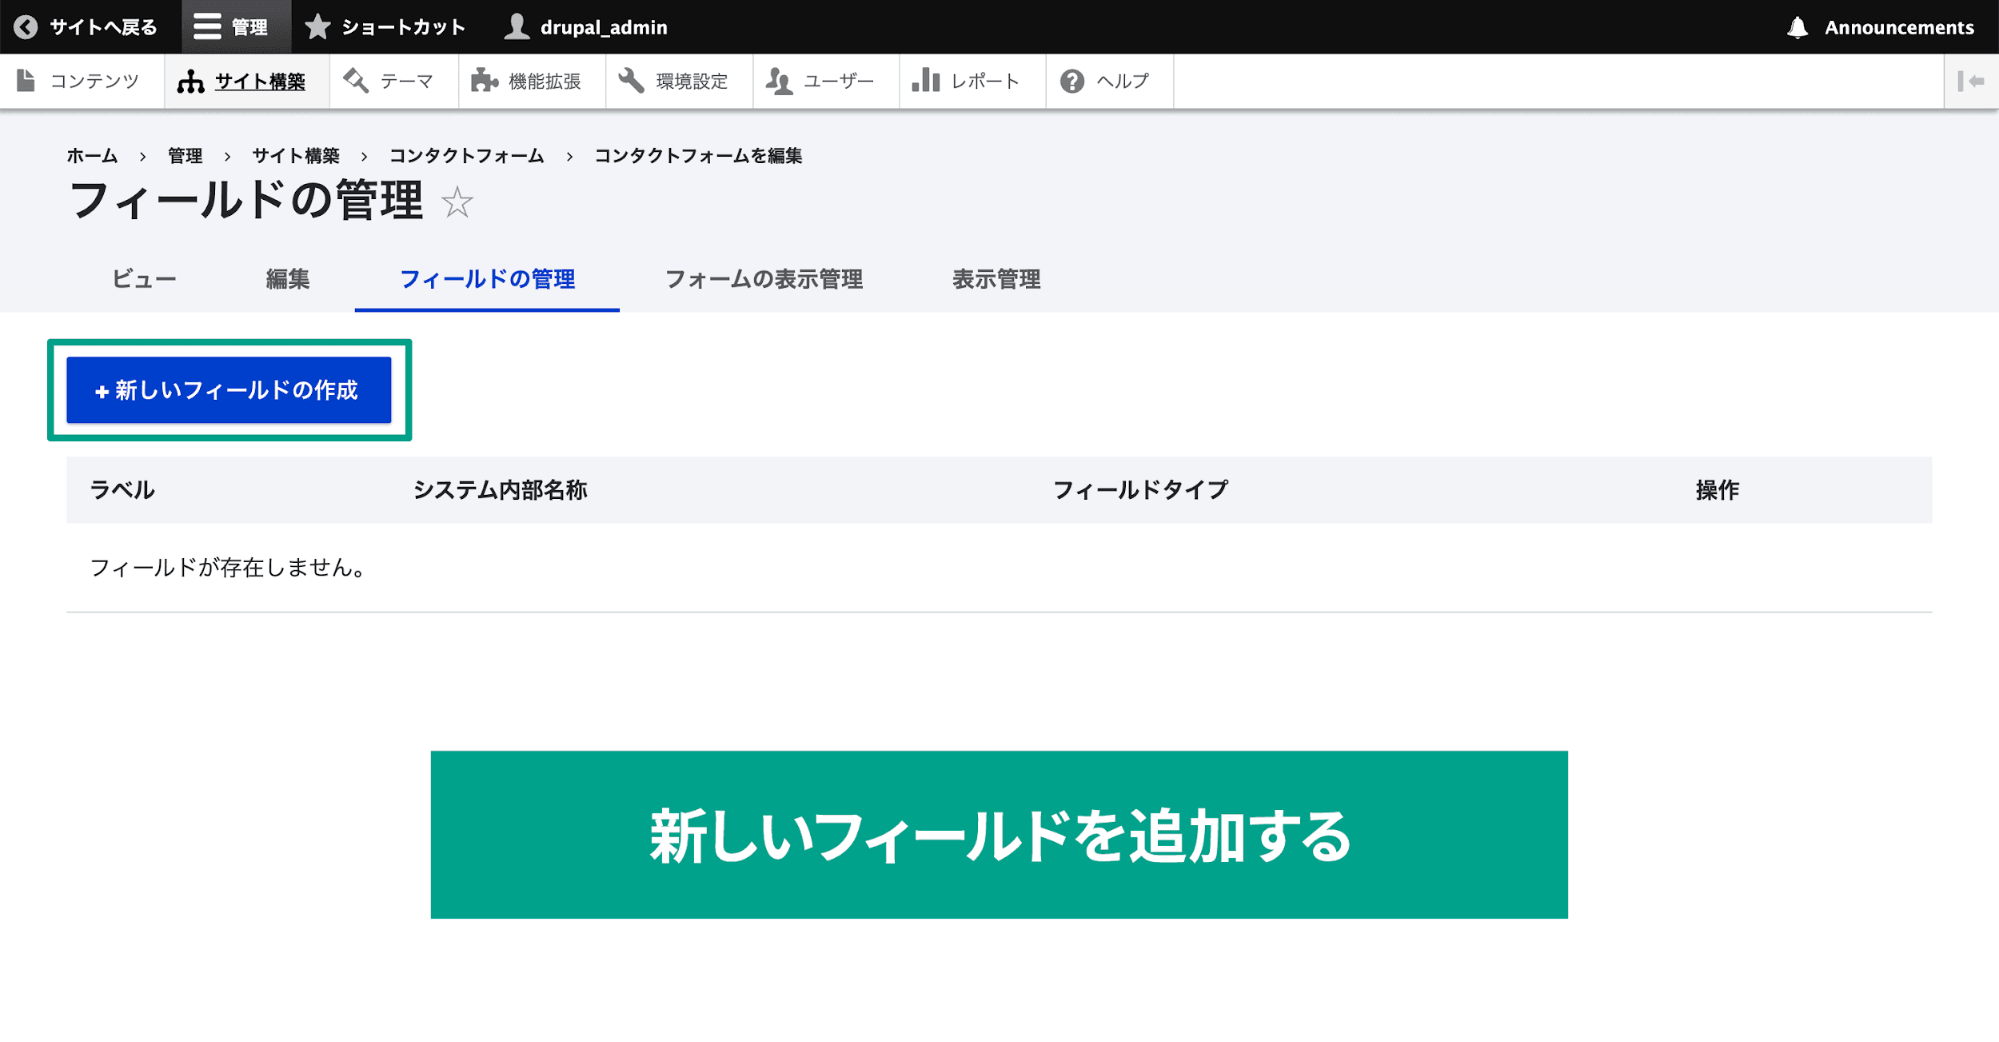Switch to the ビュー tab
1999x1042 pixels.
144,279
